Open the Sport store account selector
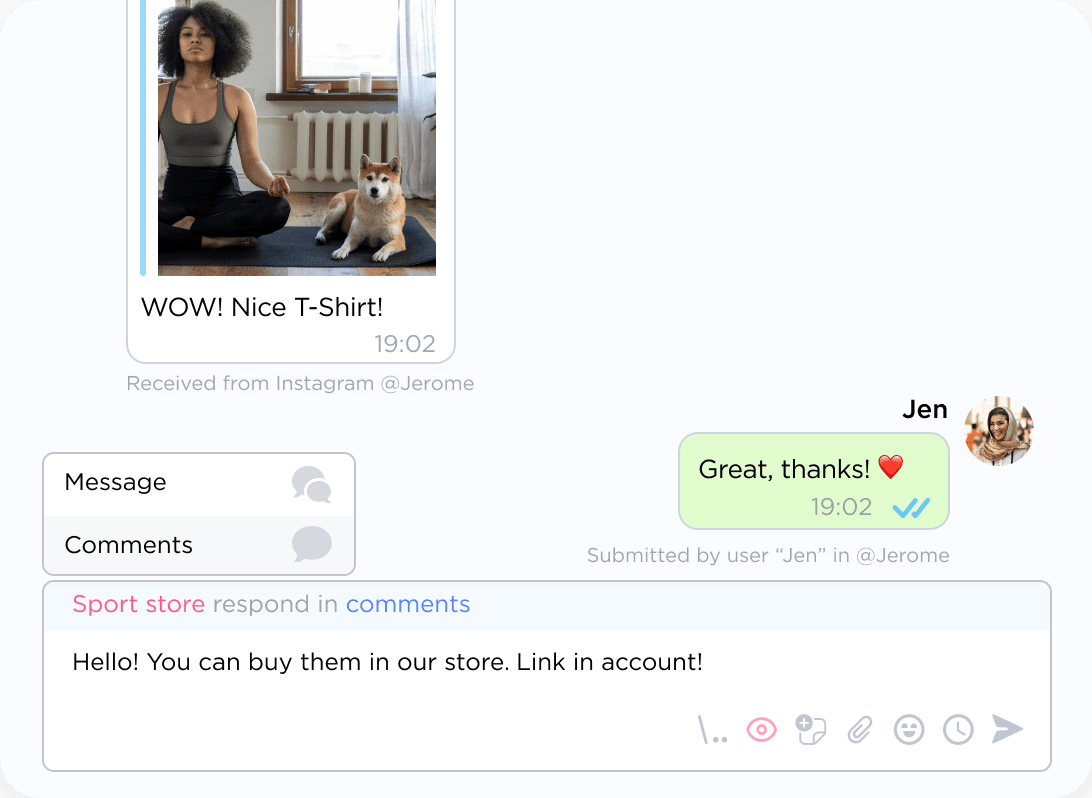The width and height of the screenshot is (1092, 798). [x=139, y=604]
